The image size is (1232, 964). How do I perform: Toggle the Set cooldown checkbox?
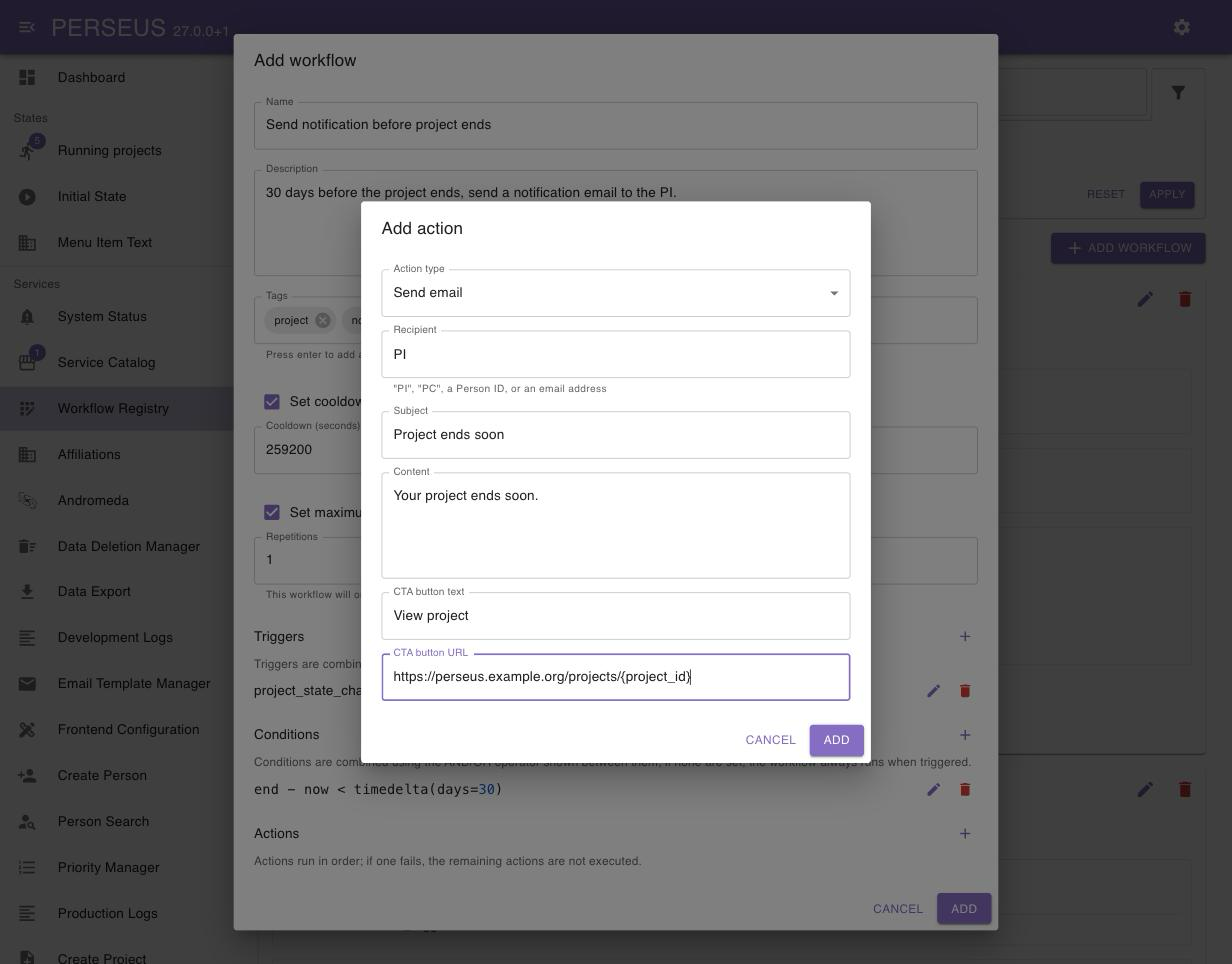(272, 402)
